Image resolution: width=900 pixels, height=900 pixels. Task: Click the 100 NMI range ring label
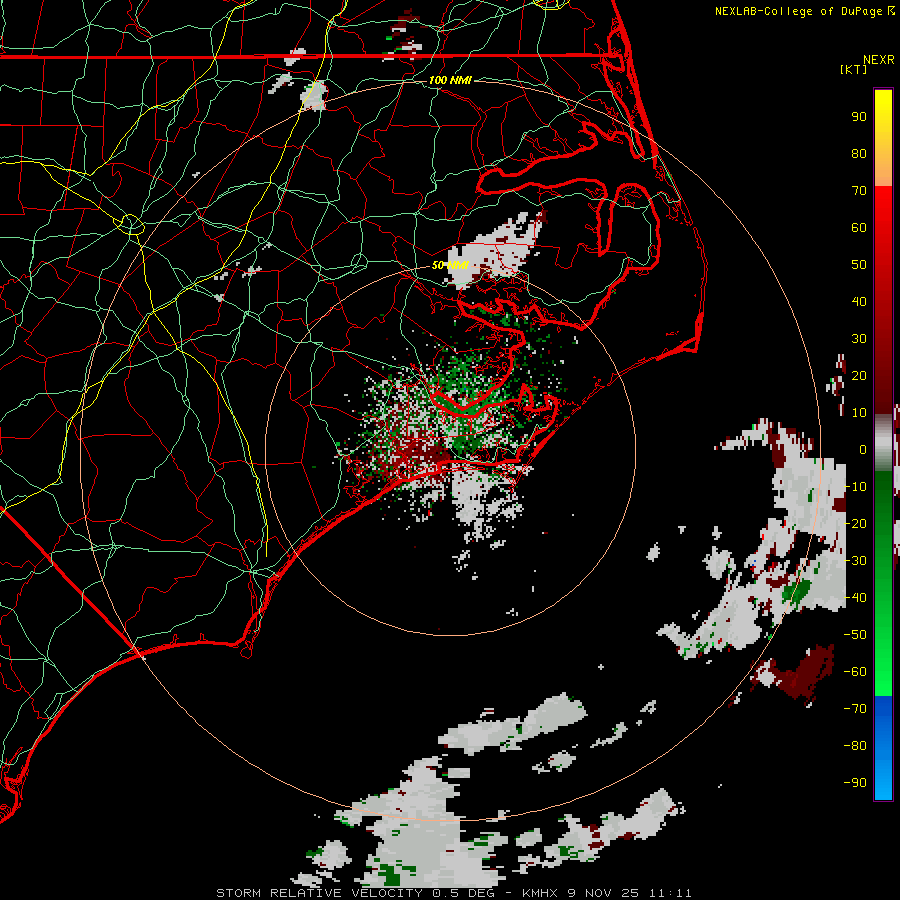[450, 80]
